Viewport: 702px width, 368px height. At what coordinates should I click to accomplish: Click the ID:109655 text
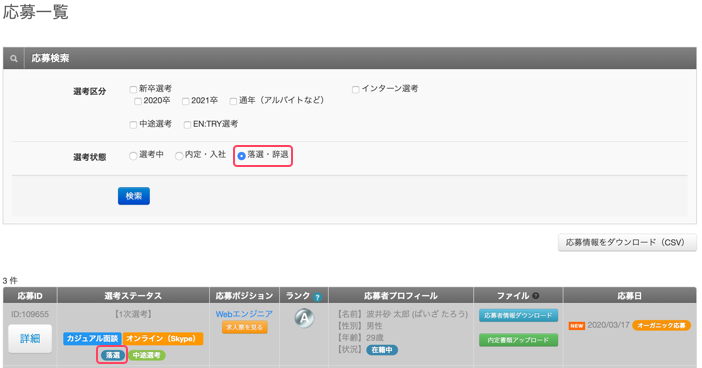[30, 314]
